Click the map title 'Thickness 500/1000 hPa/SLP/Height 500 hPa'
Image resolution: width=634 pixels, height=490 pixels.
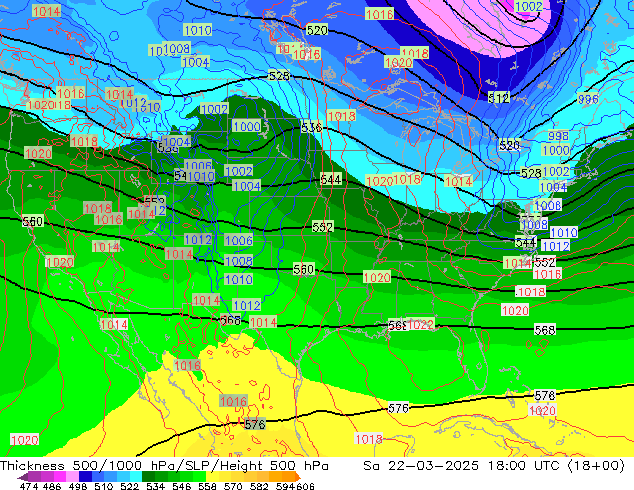coord(164,466)
